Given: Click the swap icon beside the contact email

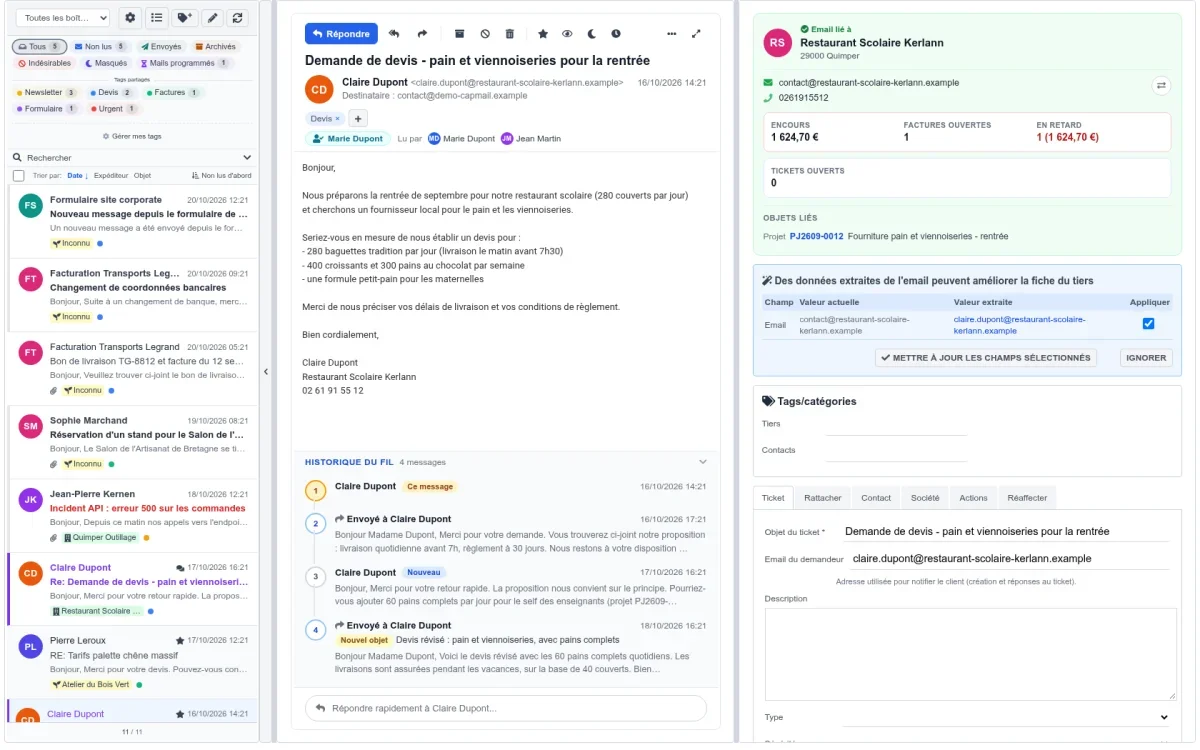Looking at the screenshot, I should tap(1161, 86).
